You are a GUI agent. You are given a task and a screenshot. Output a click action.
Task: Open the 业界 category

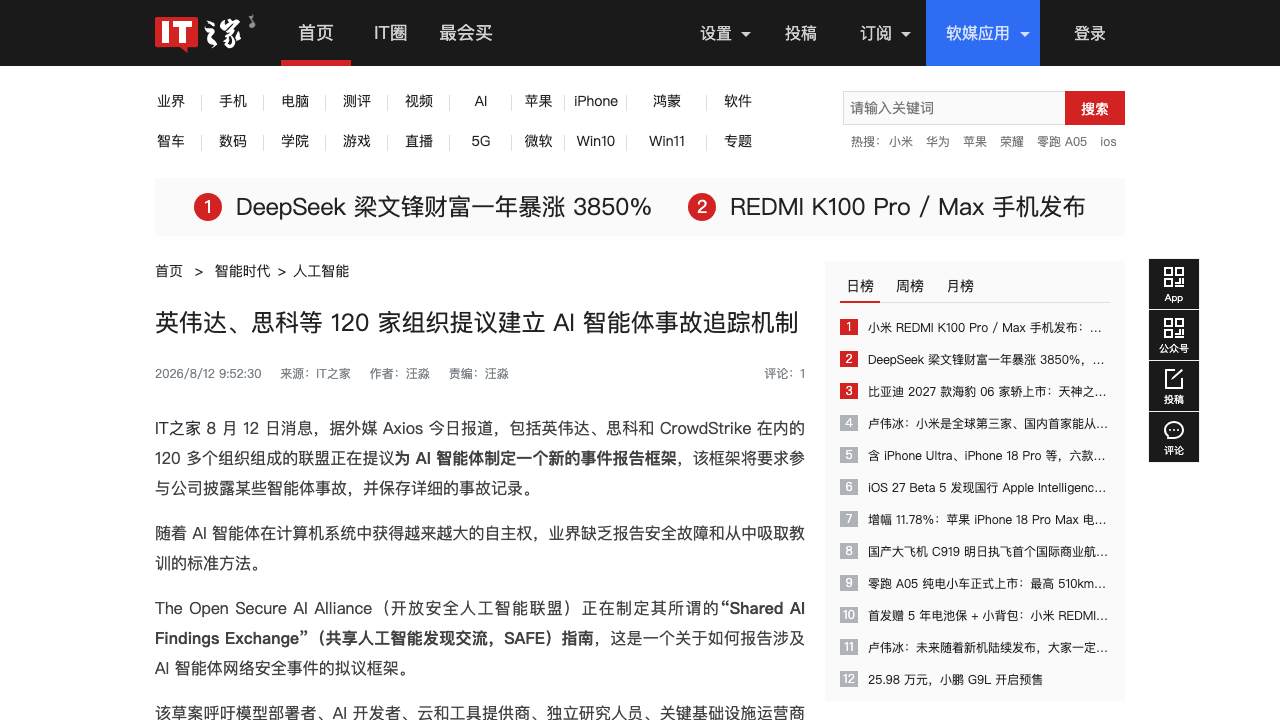(x=171, y=101)
